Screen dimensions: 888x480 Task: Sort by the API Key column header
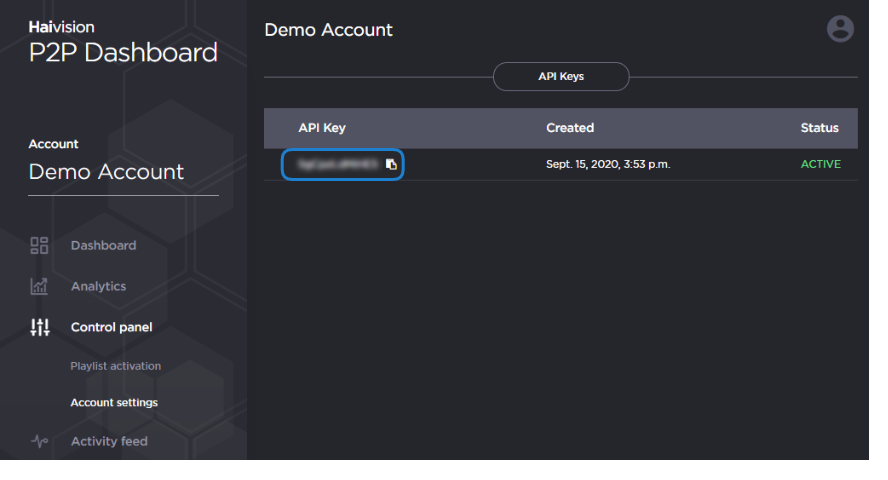322,128
